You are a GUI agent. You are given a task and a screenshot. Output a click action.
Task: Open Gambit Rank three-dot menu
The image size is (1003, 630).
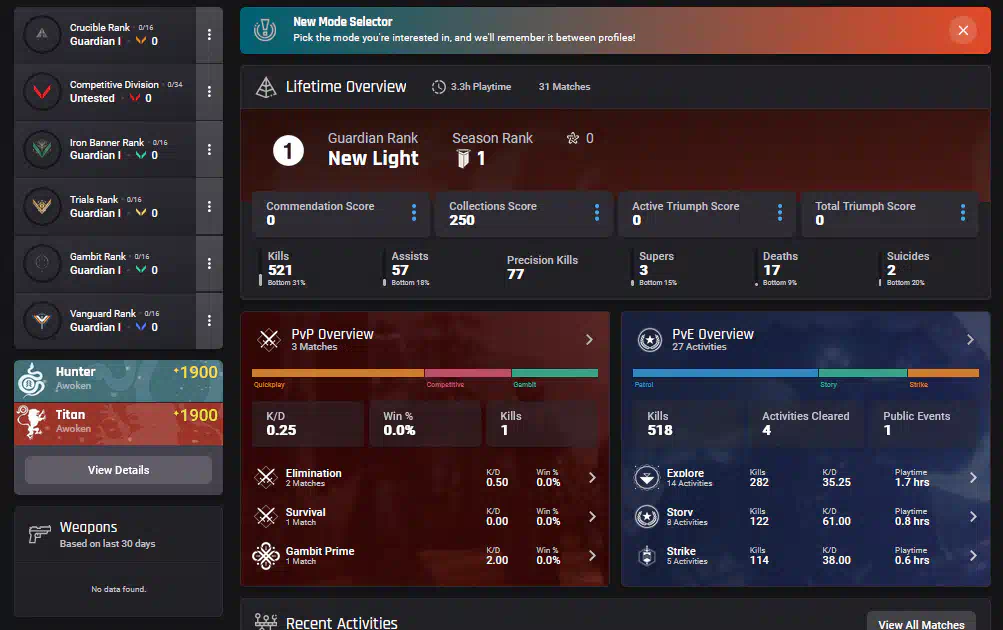tap(209, 263)
